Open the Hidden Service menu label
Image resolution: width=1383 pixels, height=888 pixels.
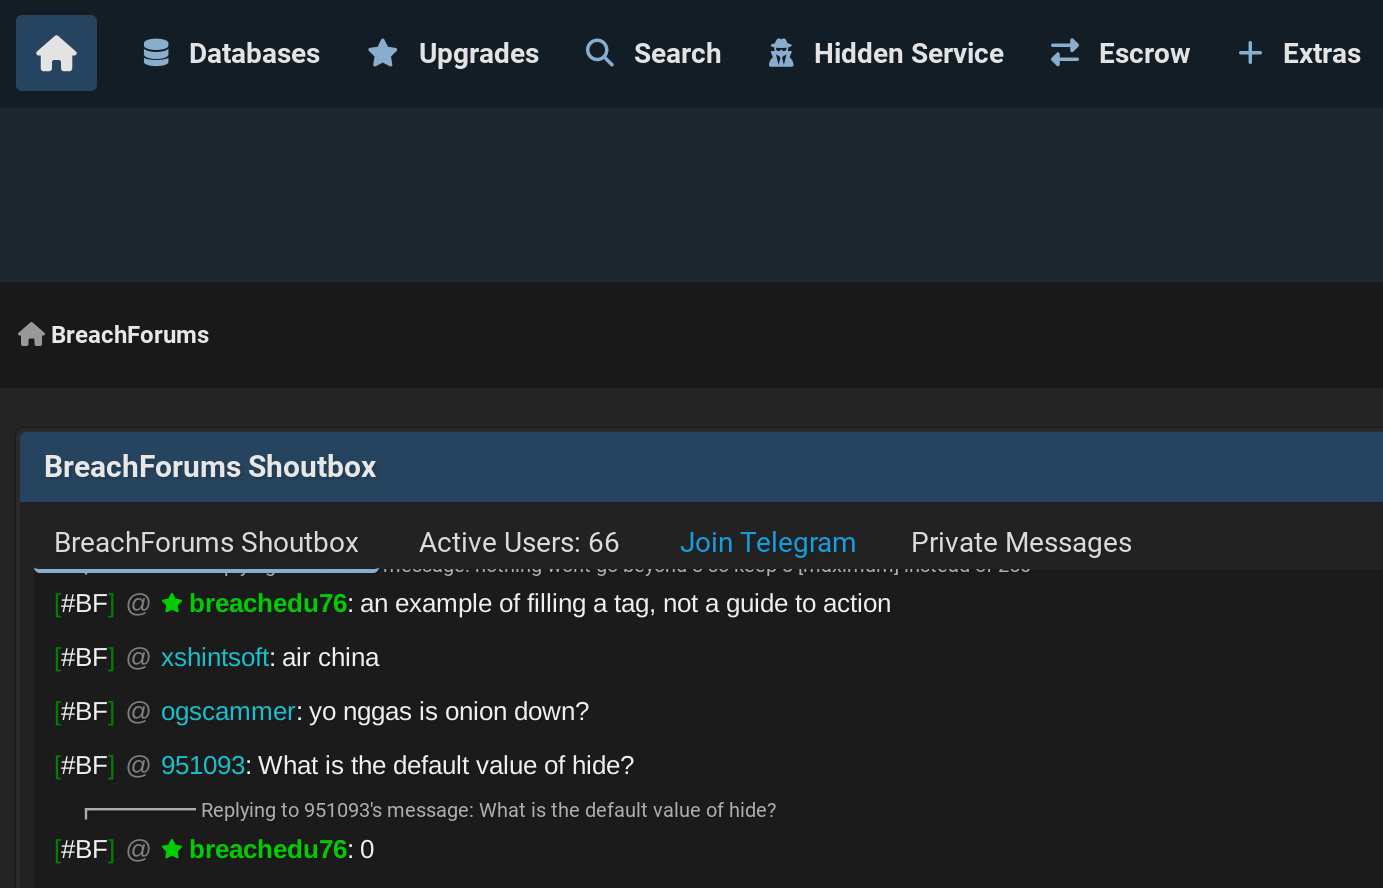(908, 53)
